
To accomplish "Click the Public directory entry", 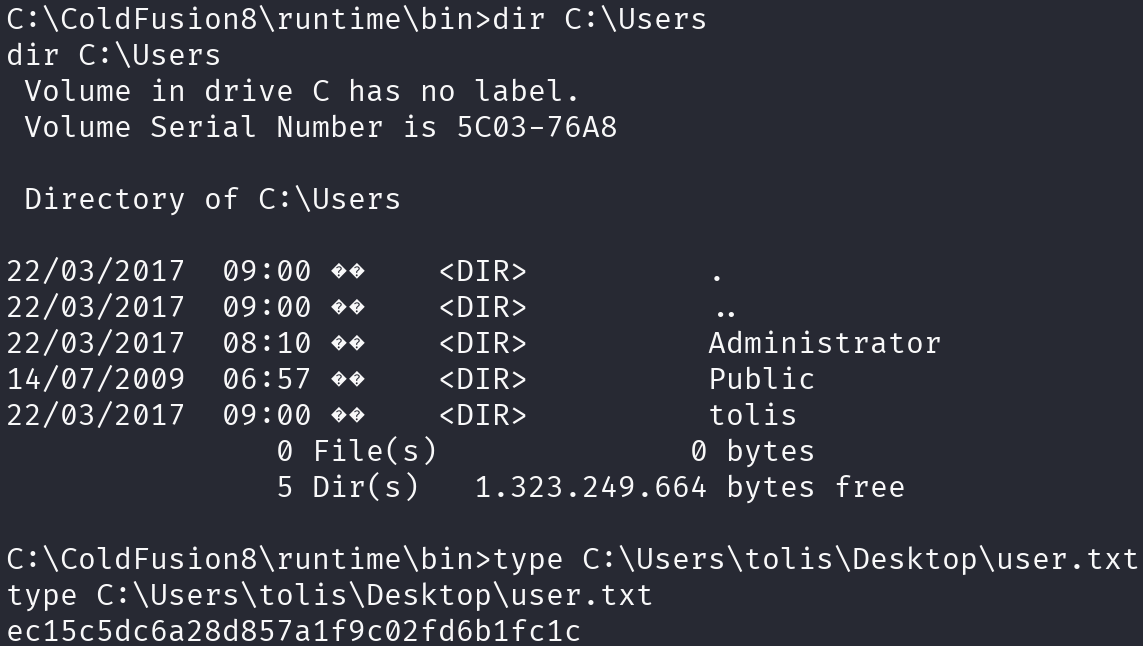I will [x=761, y=378].
